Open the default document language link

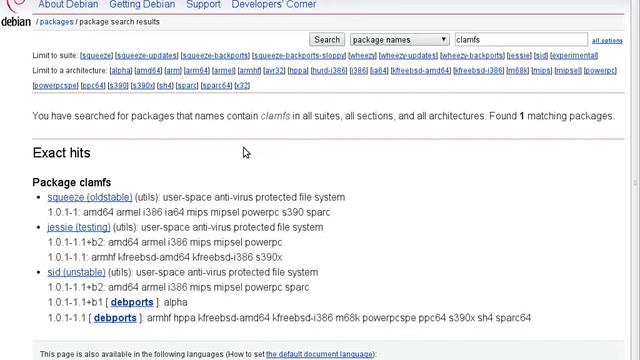pyautogui.click(x=320, y=354)
